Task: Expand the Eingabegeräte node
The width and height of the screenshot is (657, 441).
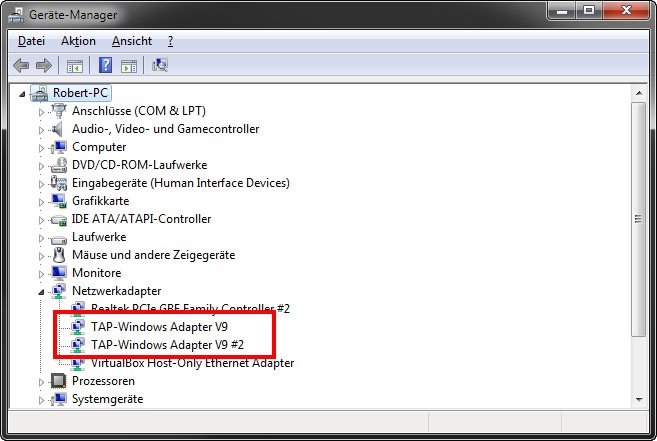Action: point(41,184)
